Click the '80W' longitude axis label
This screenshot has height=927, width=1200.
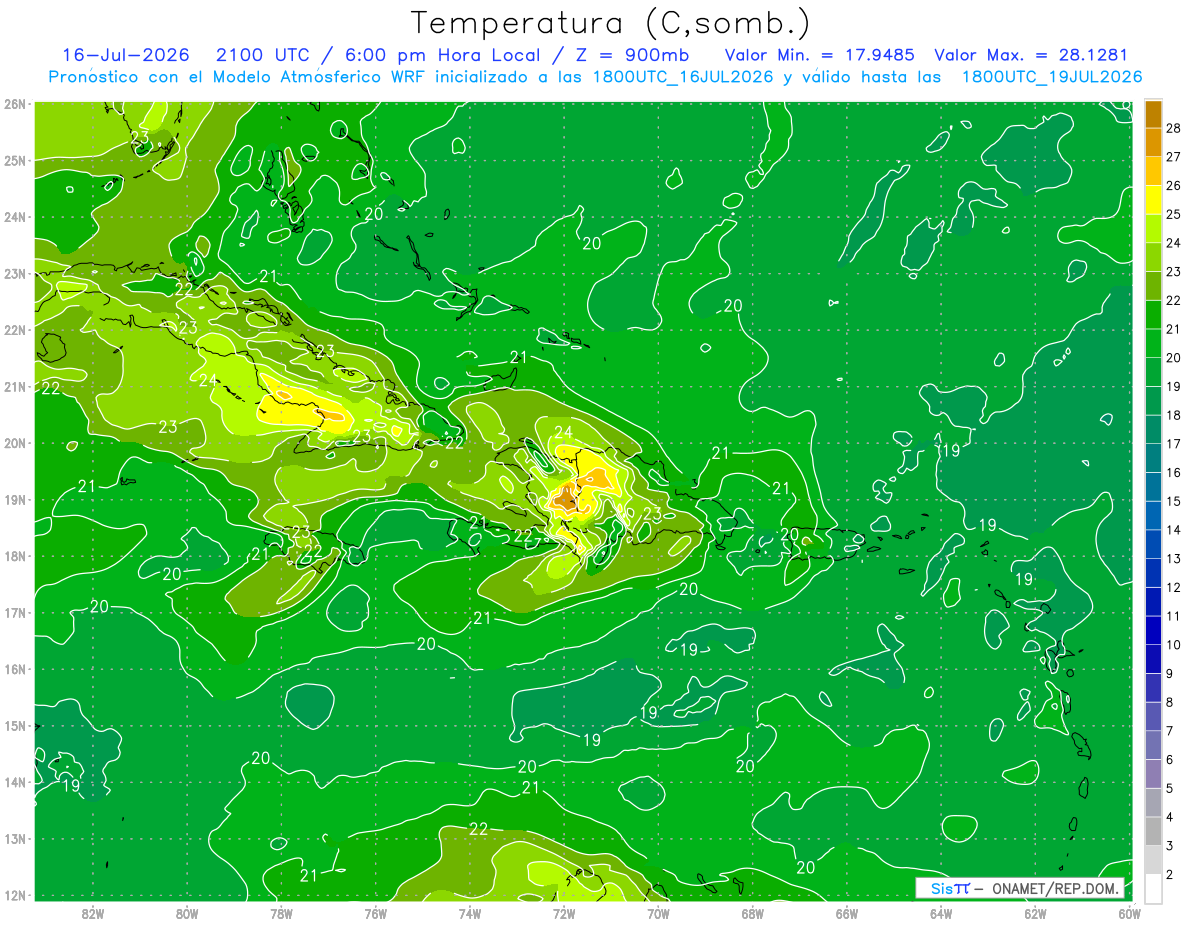click(x=187, y=913)
